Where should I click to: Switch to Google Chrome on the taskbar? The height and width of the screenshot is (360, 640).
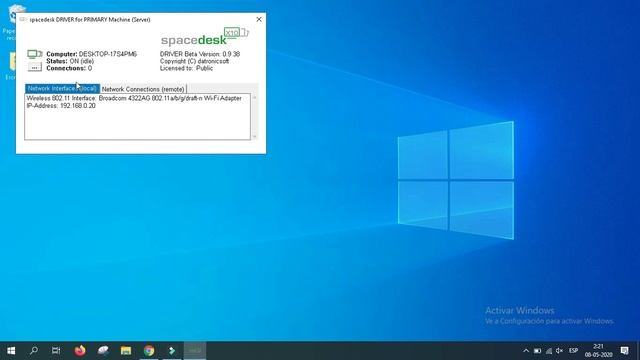pos(149,351)
